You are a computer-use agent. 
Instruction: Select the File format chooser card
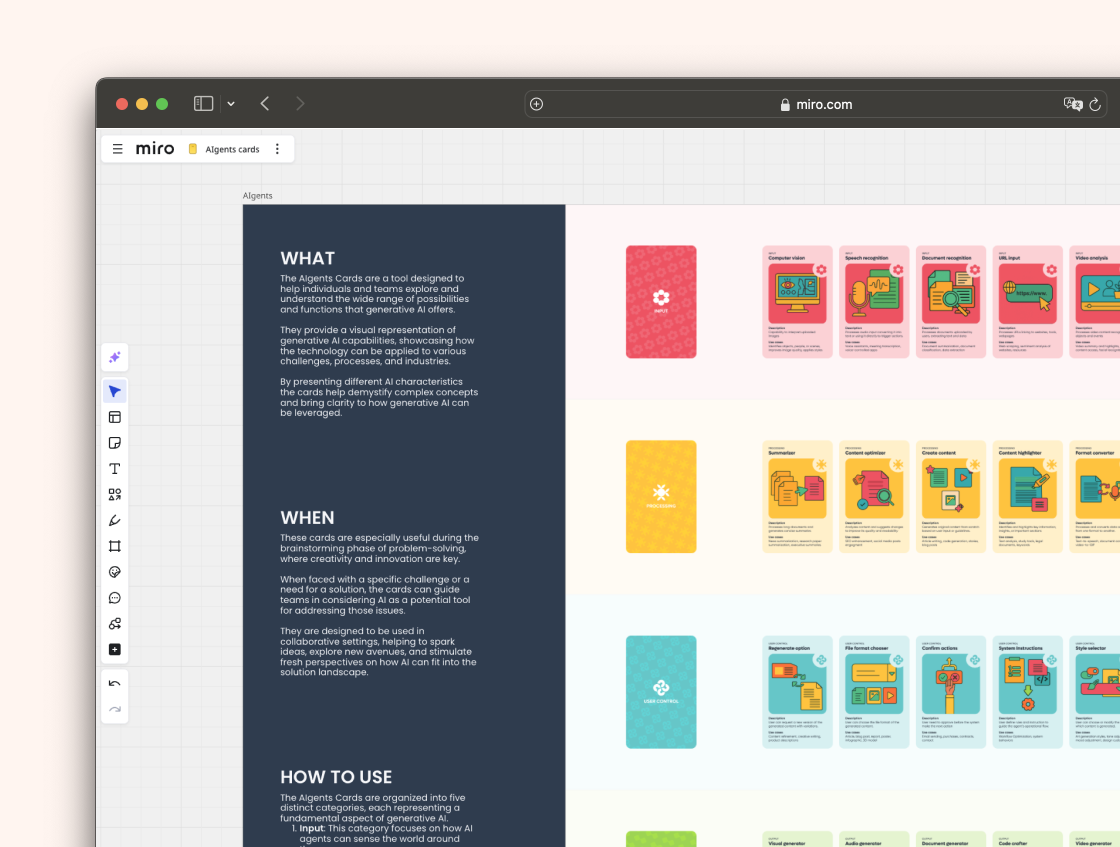tap(874, 692)
